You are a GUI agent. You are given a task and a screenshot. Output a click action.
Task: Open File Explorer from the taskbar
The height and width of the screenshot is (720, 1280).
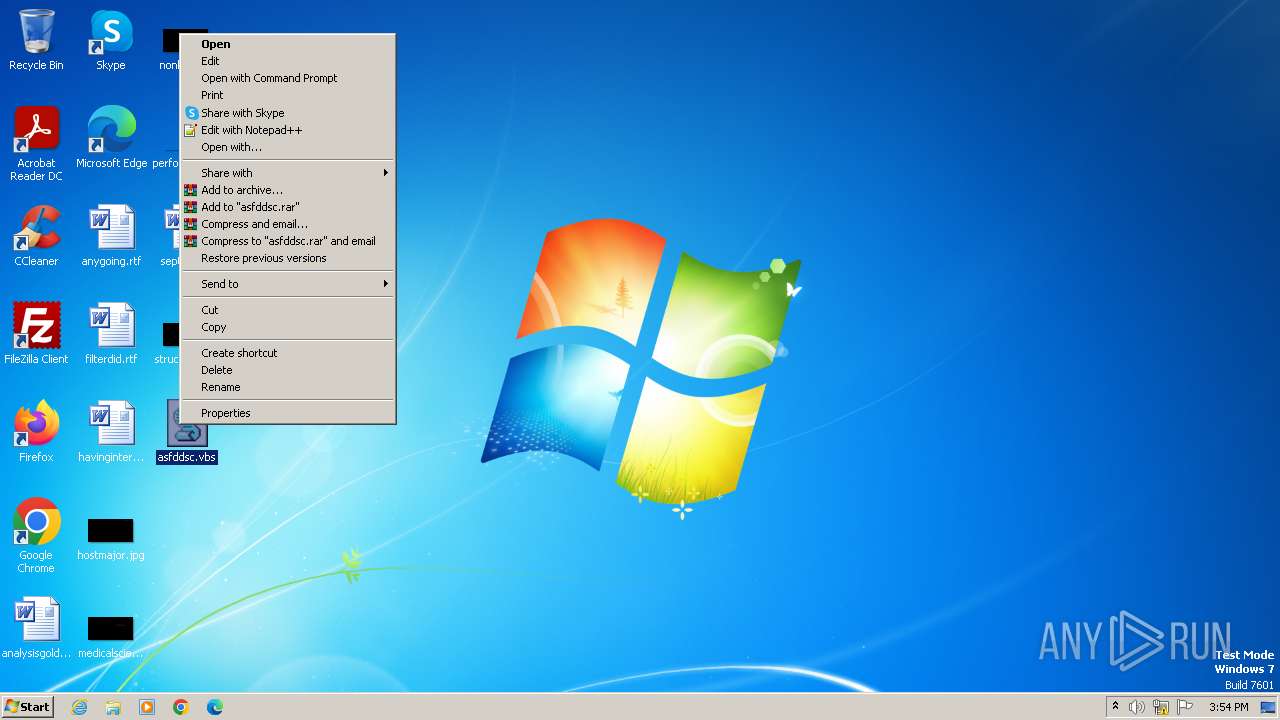(113, 707)
